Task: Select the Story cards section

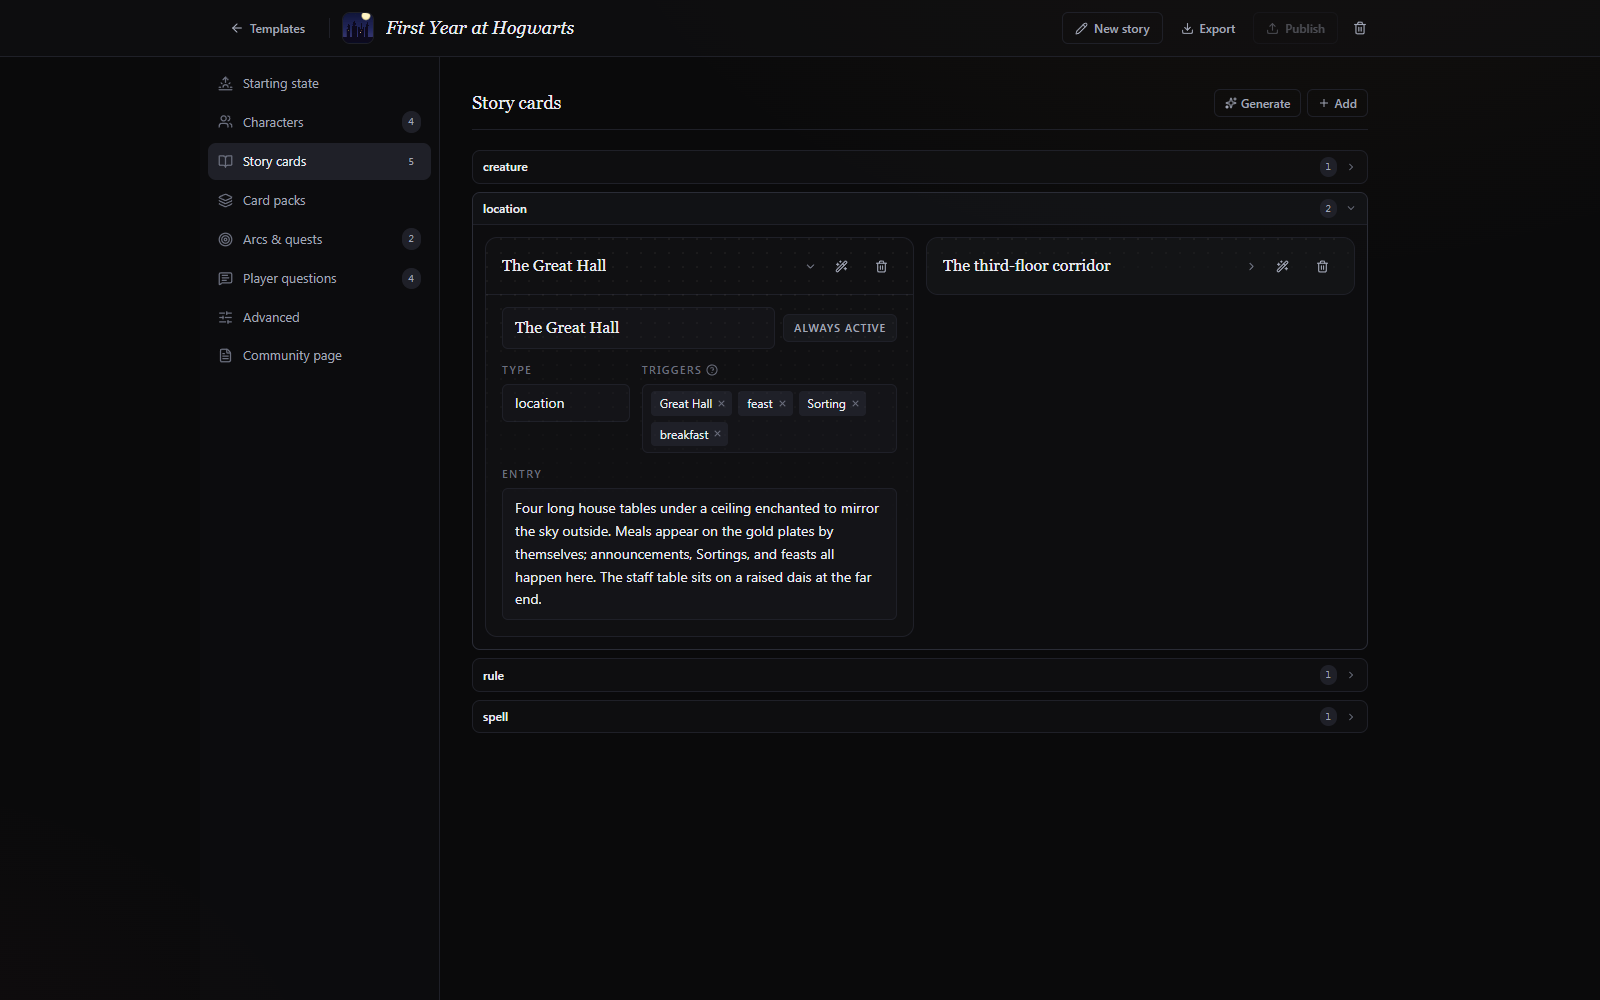Action: tap(319, 161)
